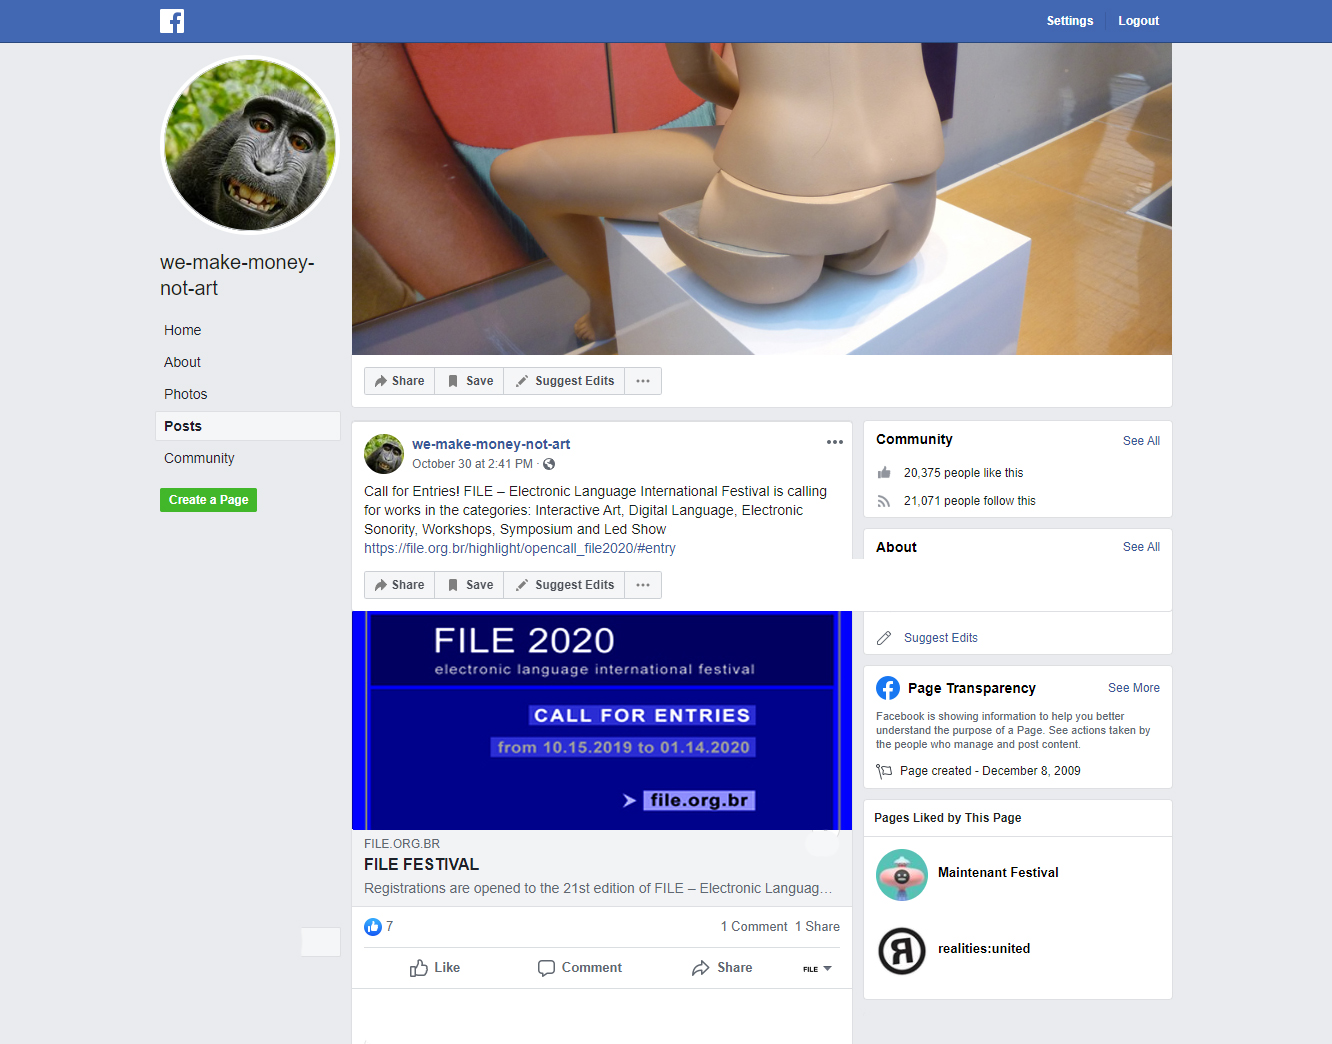
Task: Open the file.org.br opencall link
Action: (x=519, y=548)
